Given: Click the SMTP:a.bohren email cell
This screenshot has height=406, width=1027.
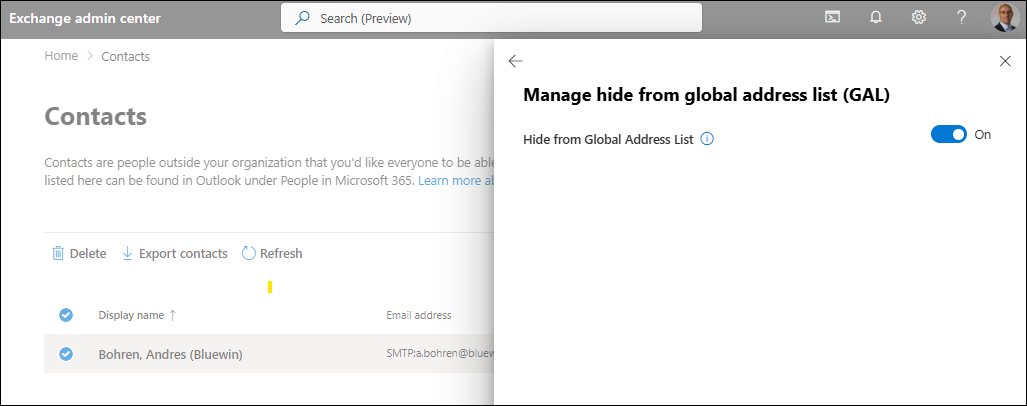Looking at the screenshot, I should click(439, 354).
